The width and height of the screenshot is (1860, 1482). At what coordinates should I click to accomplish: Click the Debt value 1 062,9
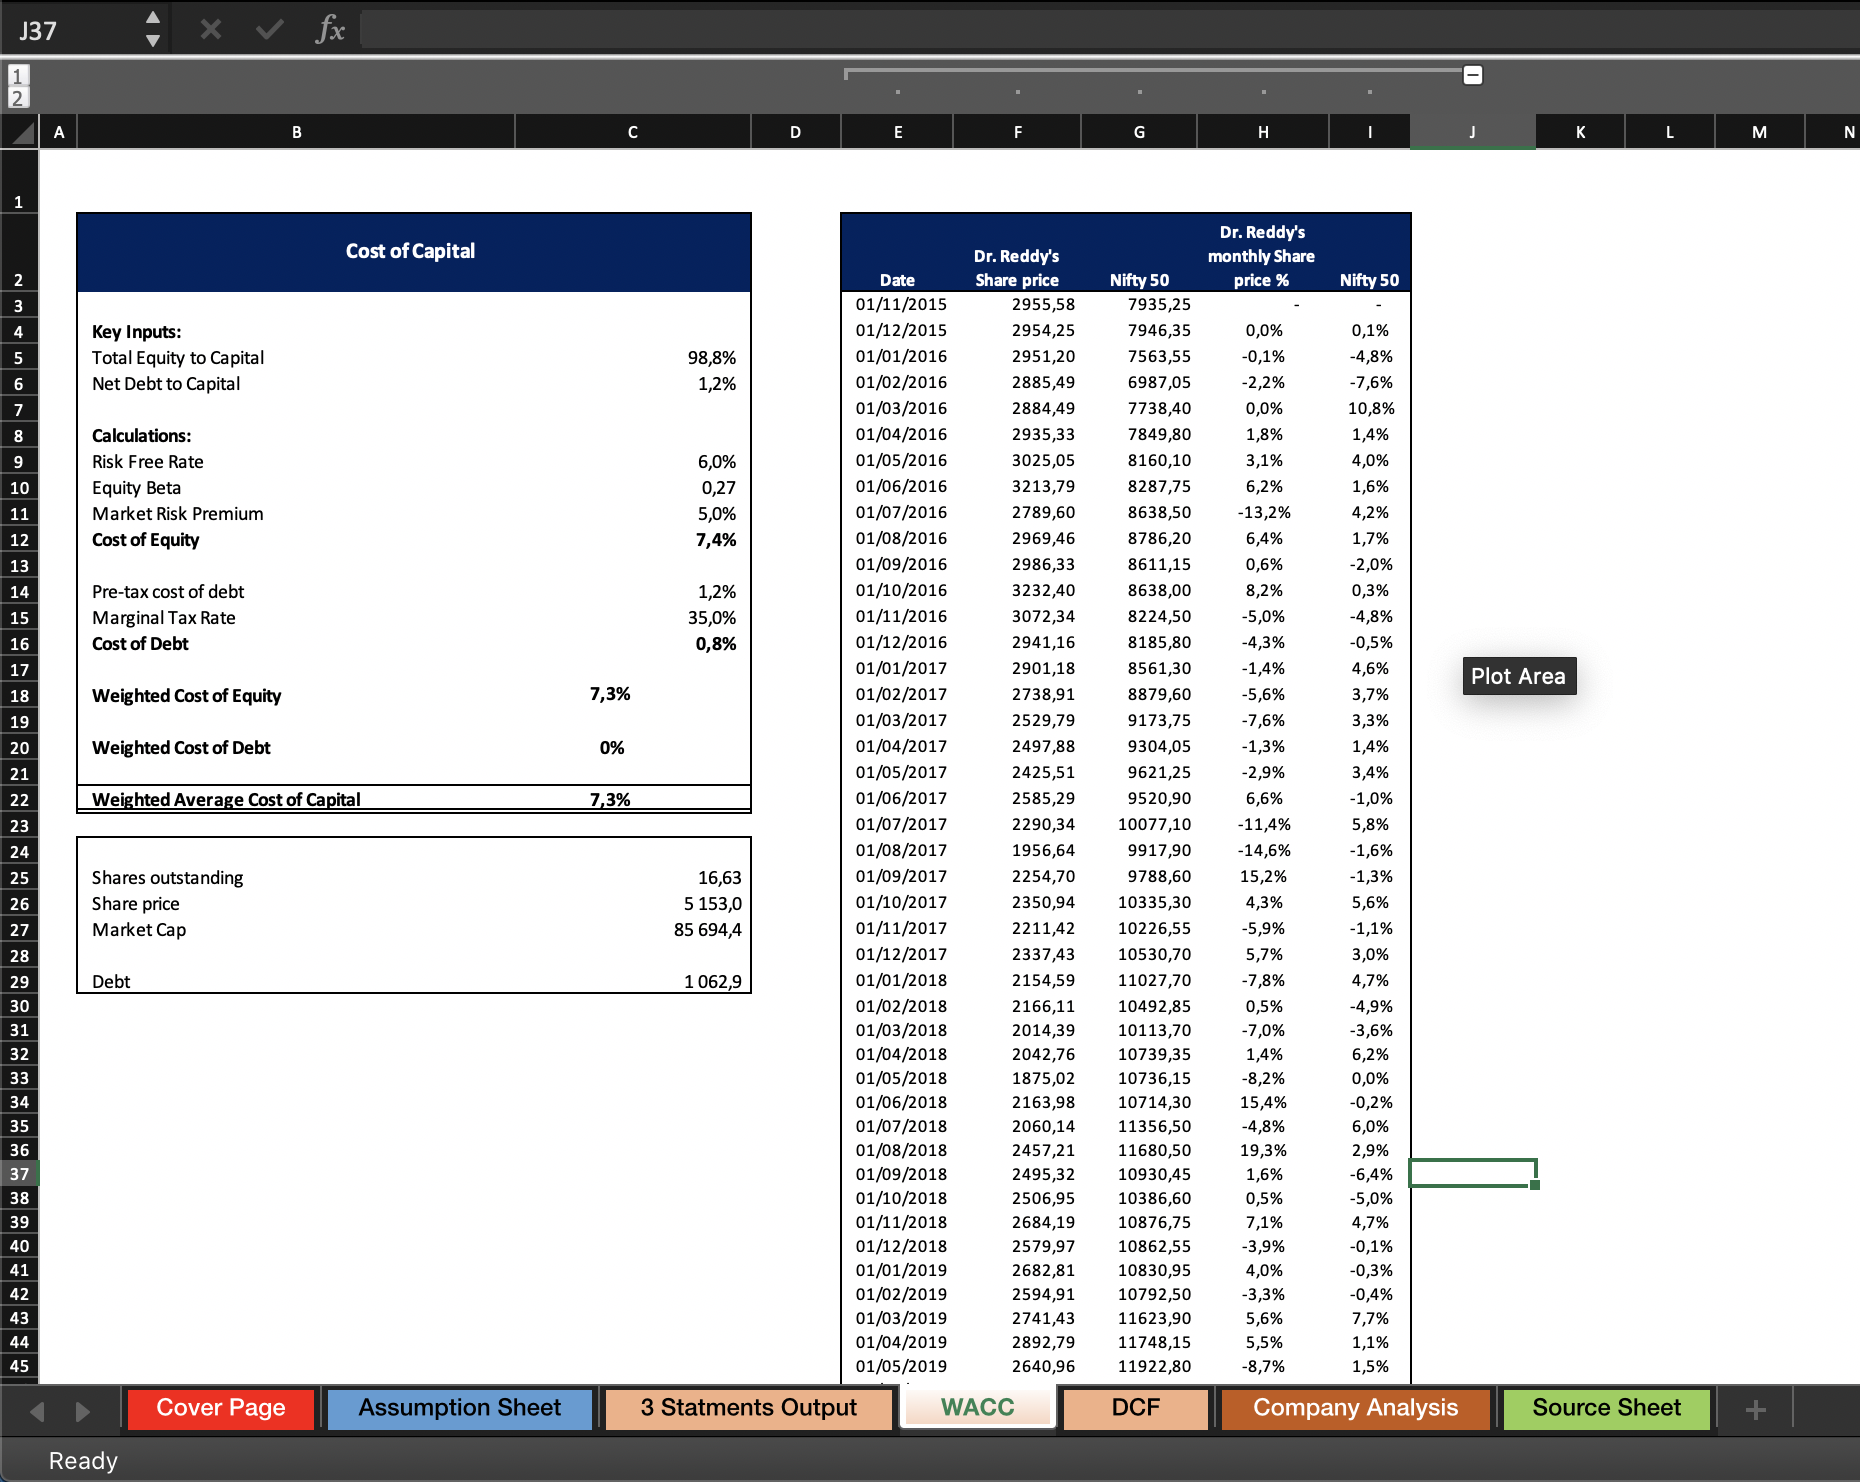712,982
